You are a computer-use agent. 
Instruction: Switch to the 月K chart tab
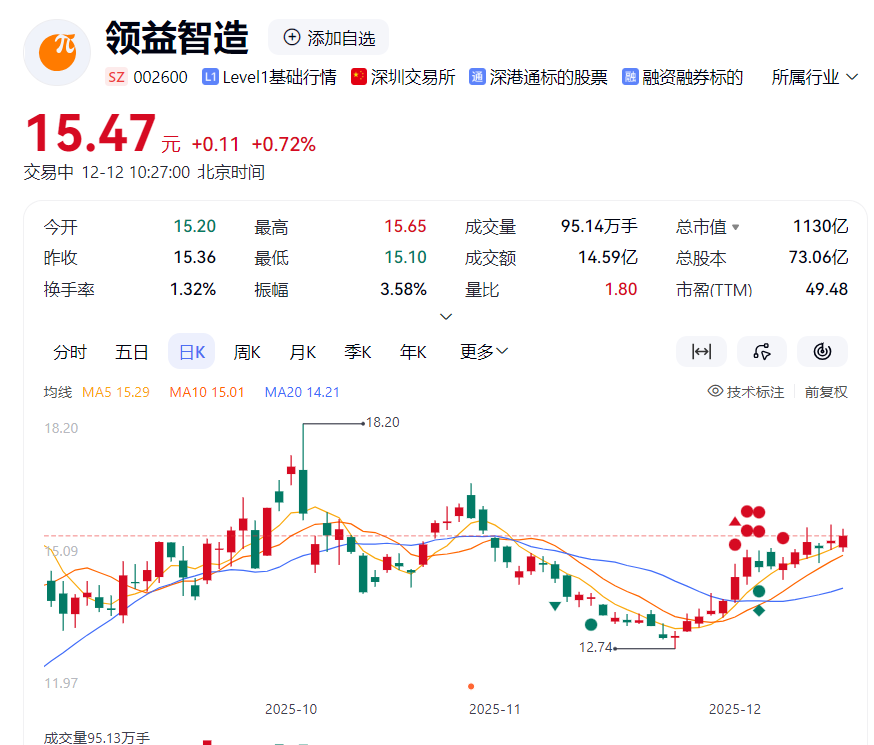click(x=303, y=352)
